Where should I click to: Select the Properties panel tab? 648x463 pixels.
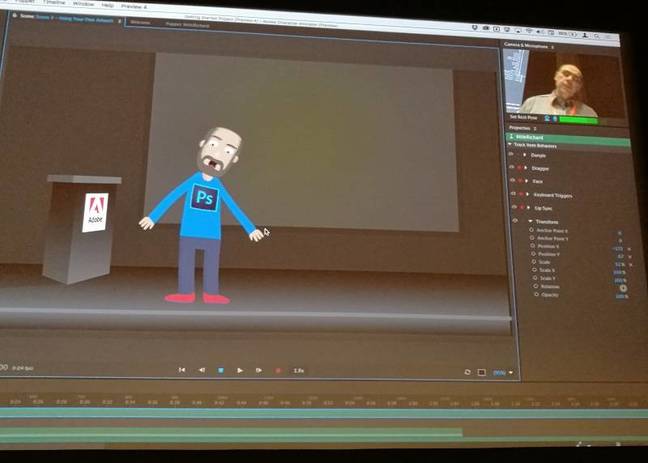pyautogui.click(x=520, y=128)
